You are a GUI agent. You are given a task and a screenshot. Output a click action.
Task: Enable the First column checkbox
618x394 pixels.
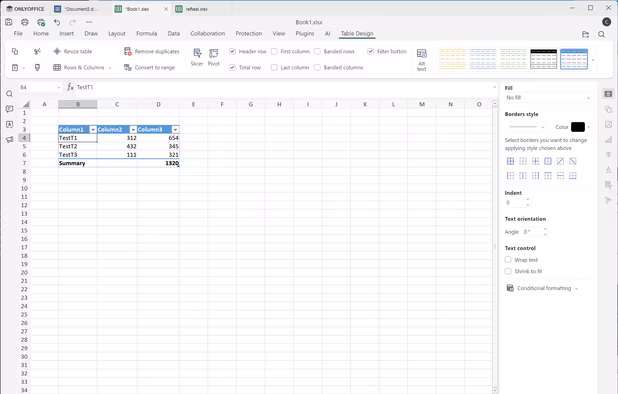pos(274,51)
